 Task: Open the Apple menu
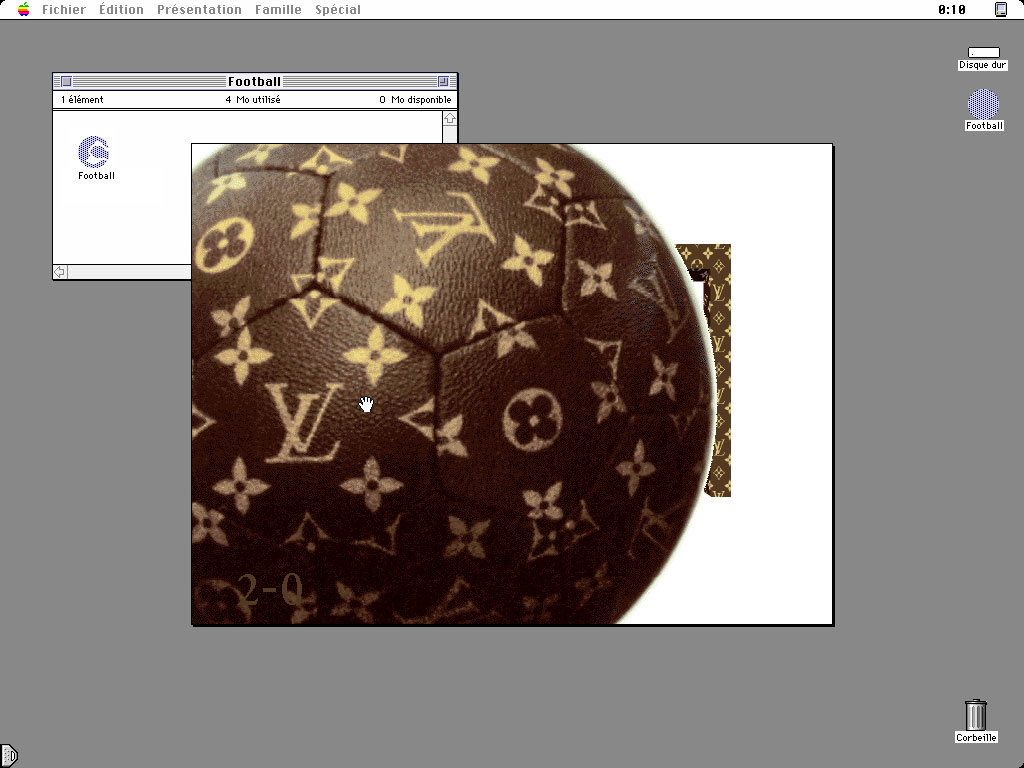(x=24, y=9)
